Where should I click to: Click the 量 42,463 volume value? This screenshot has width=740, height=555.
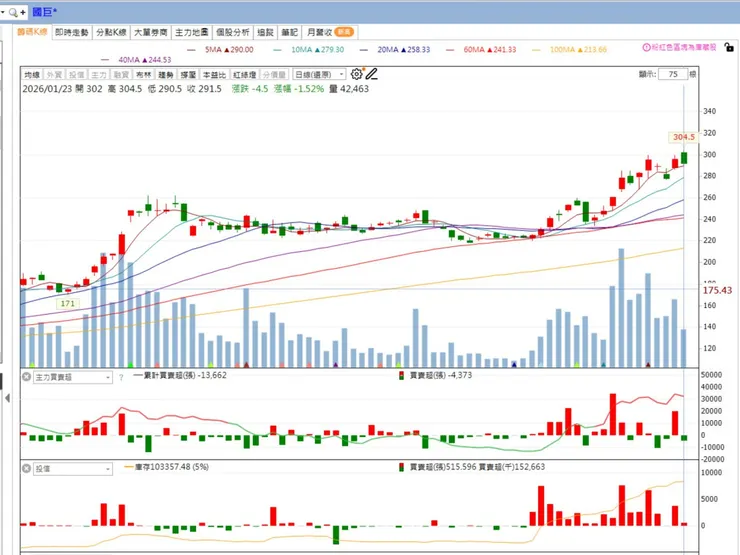(349, 89)
